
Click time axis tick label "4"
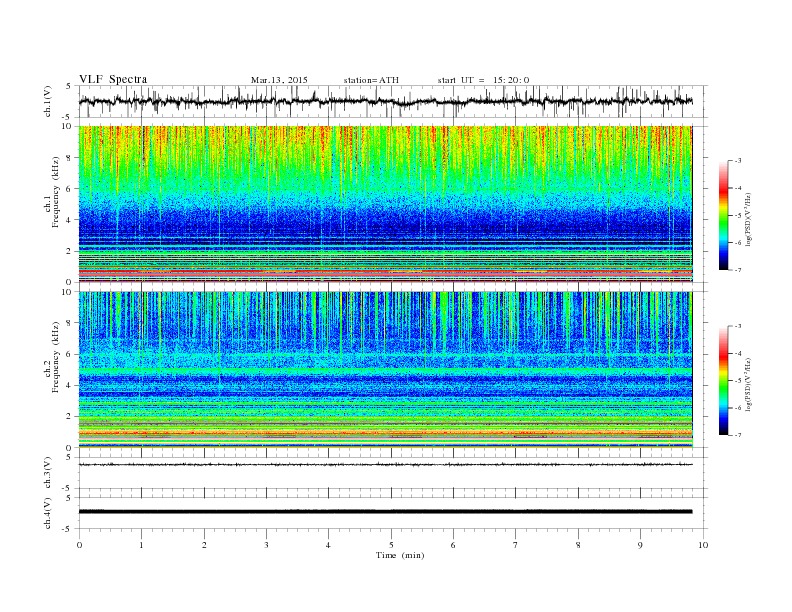pyautogui.click(x=328, y=545)
